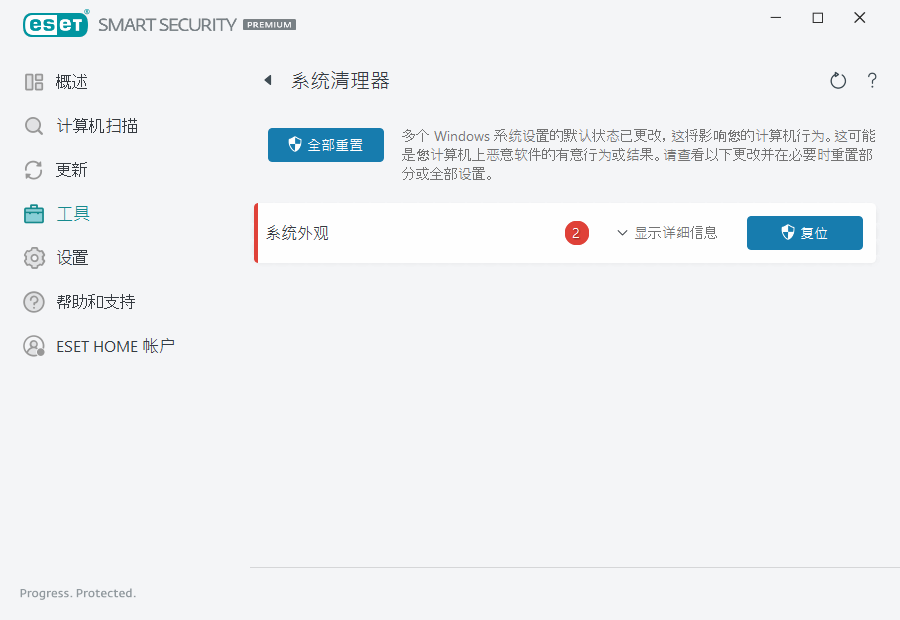900x620 pixels.
Task: Click the shield icon on 复位 button
Action: [x=785, y=232]
